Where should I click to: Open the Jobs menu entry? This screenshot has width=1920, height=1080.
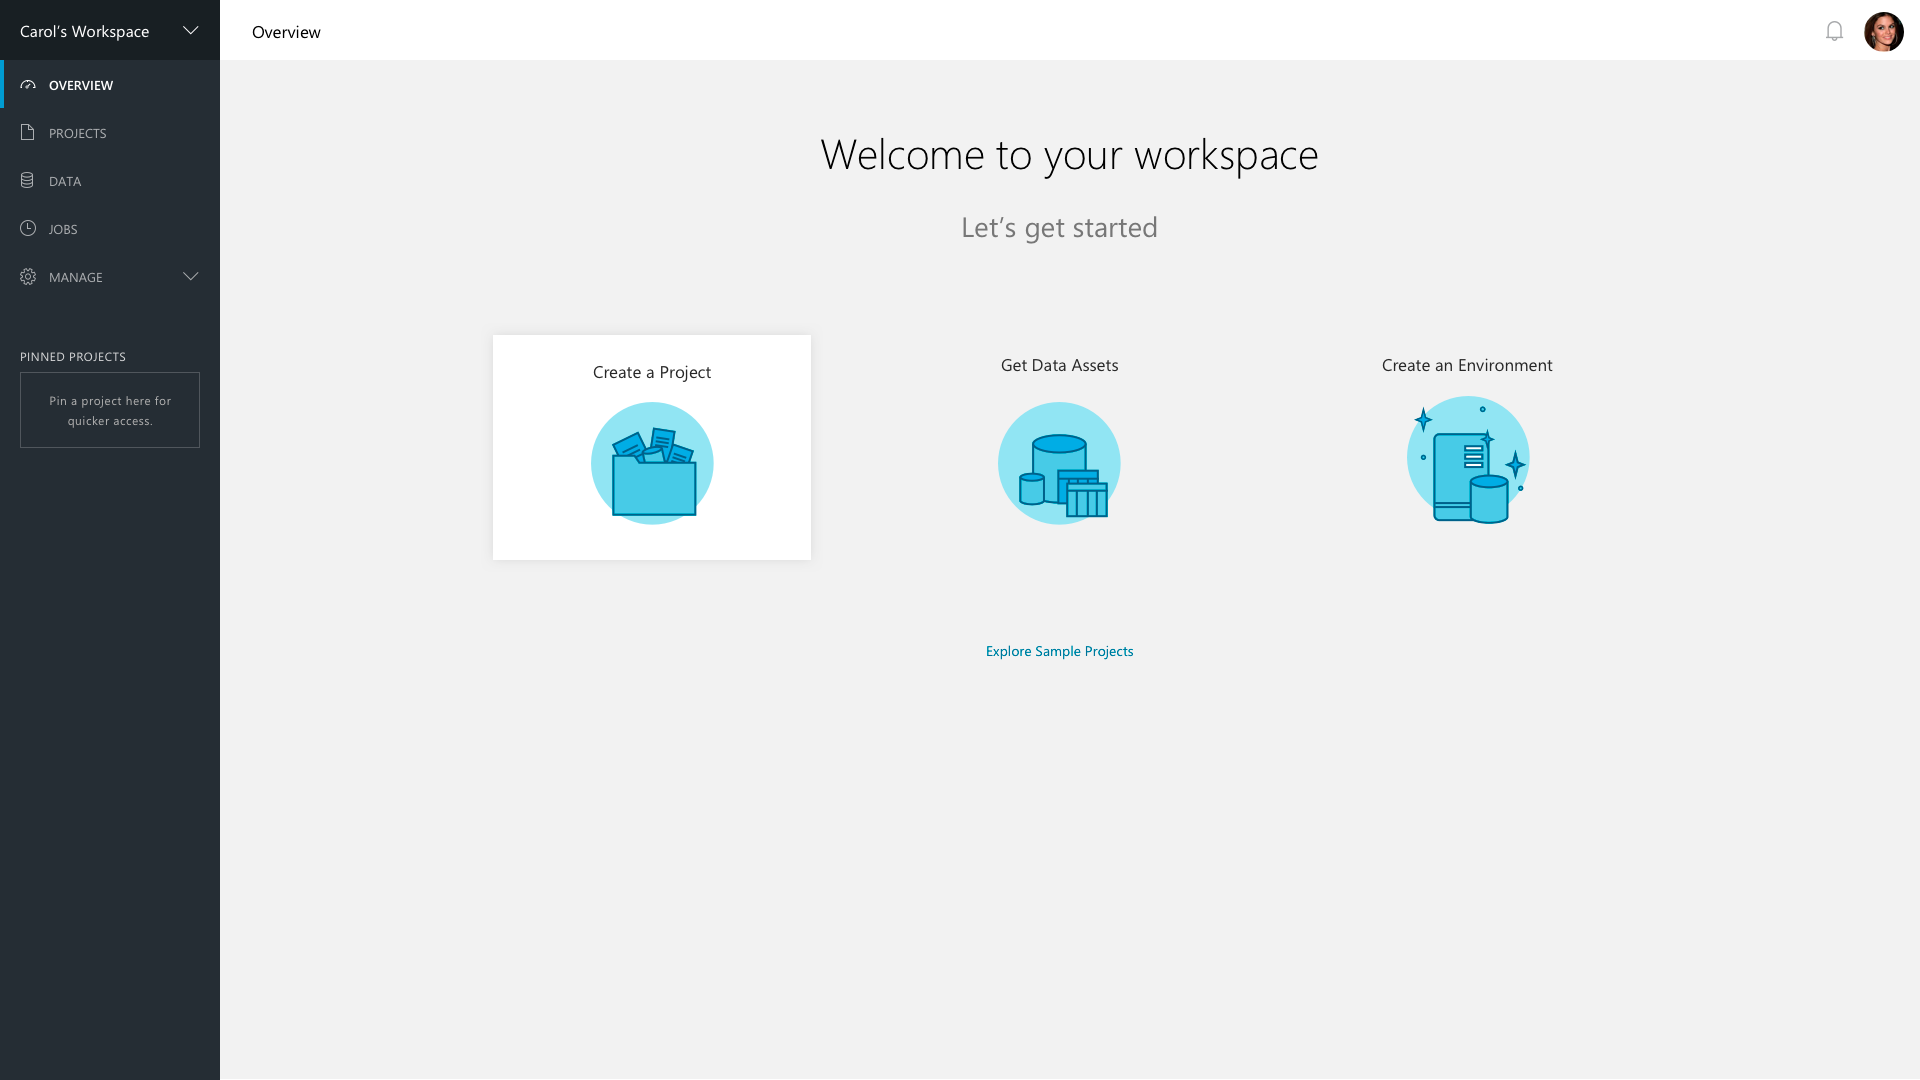click(x=63, y=229)
